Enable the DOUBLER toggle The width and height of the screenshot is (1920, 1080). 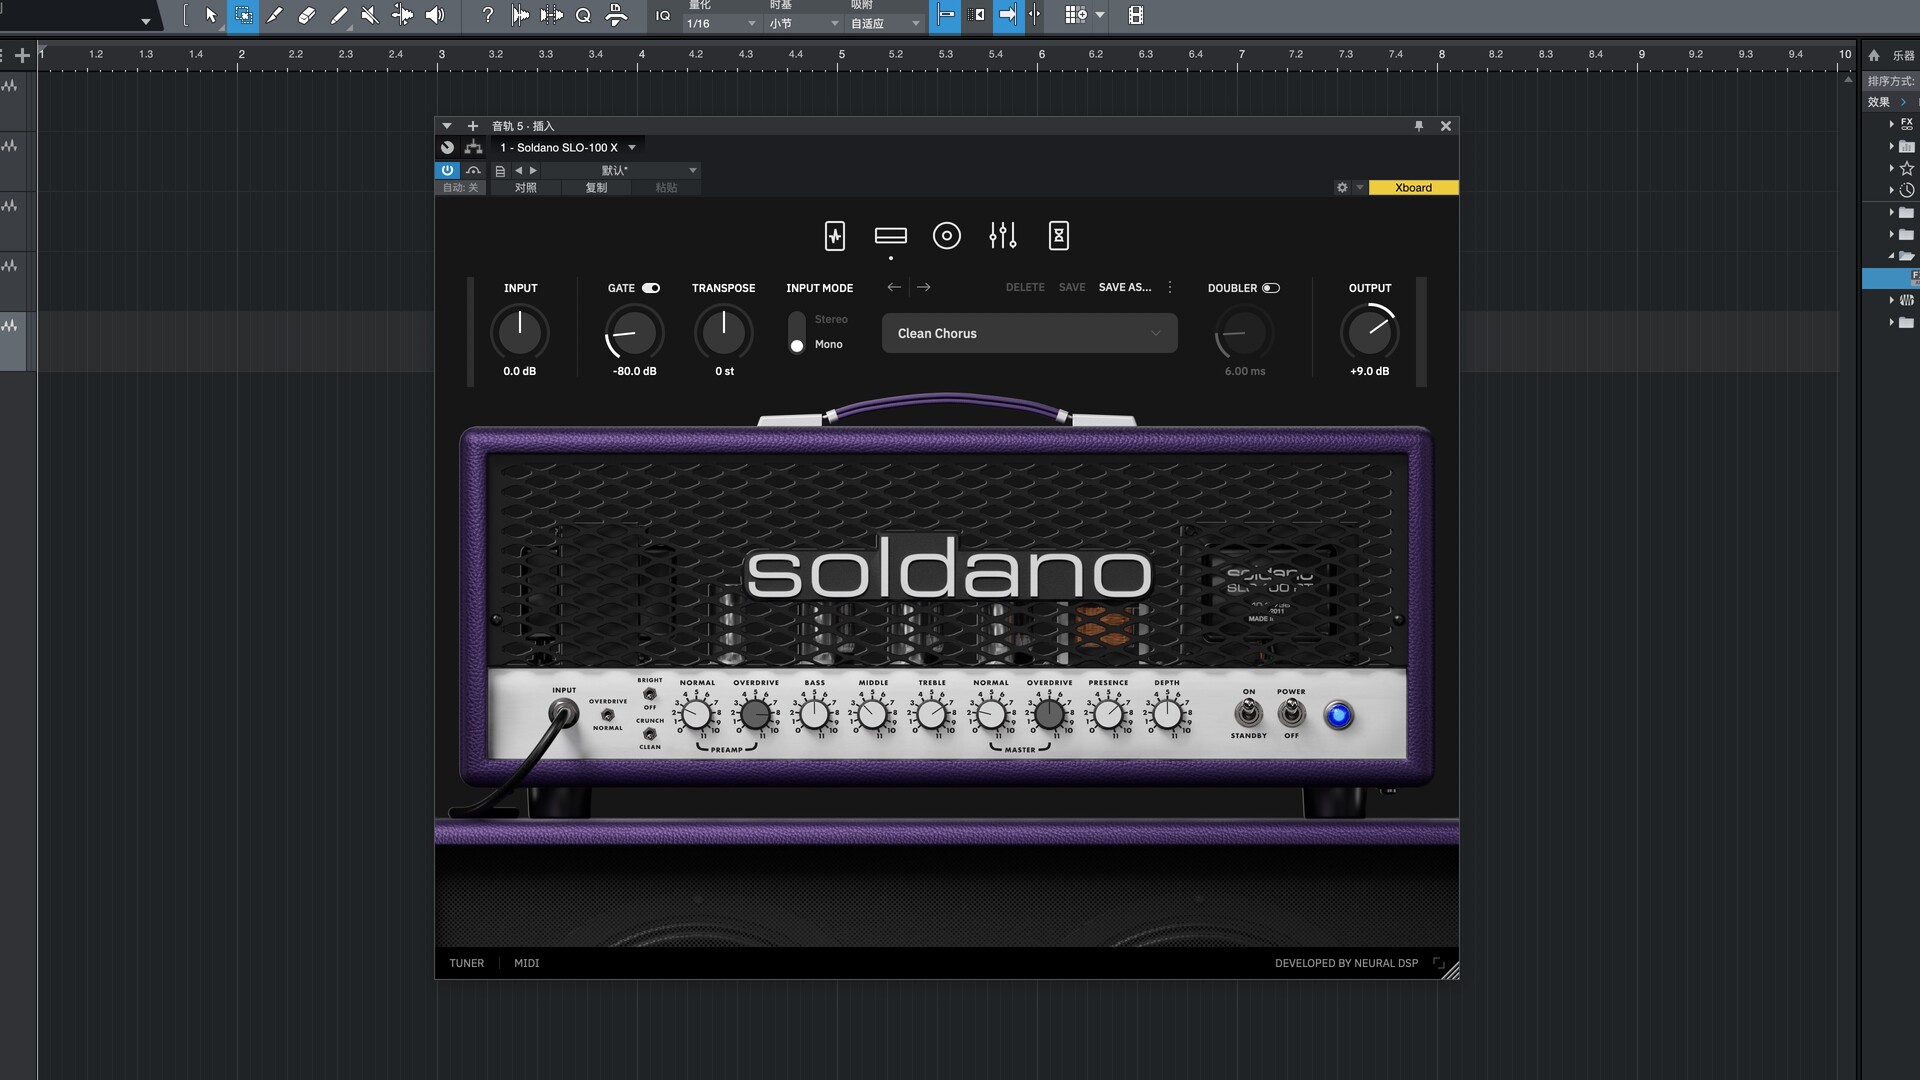click(1270, 288)
